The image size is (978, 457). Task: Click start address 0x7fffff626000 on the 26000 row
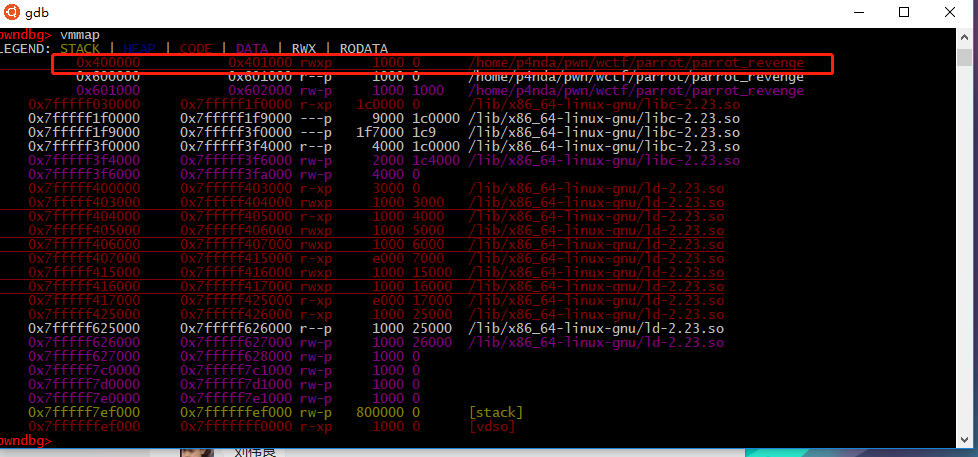point(84,342)
